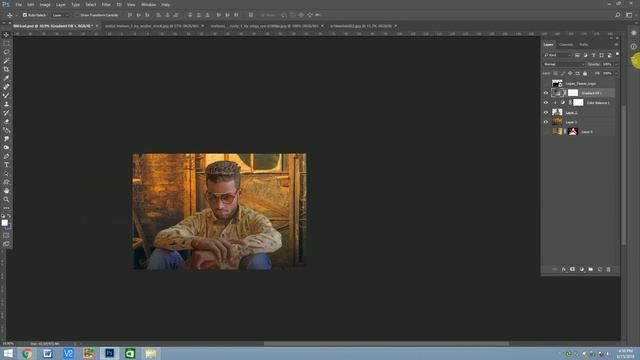Open the blend mode Normal dropdown
640x360 pixels.
coord(564,64)
